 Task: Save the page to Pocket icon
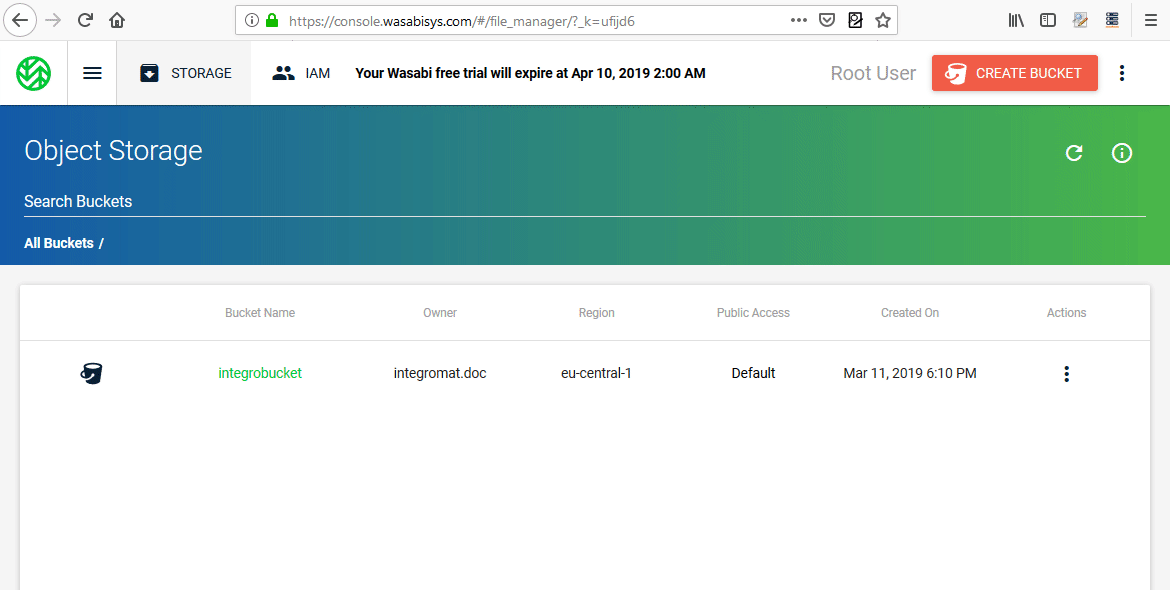(827, 20)
